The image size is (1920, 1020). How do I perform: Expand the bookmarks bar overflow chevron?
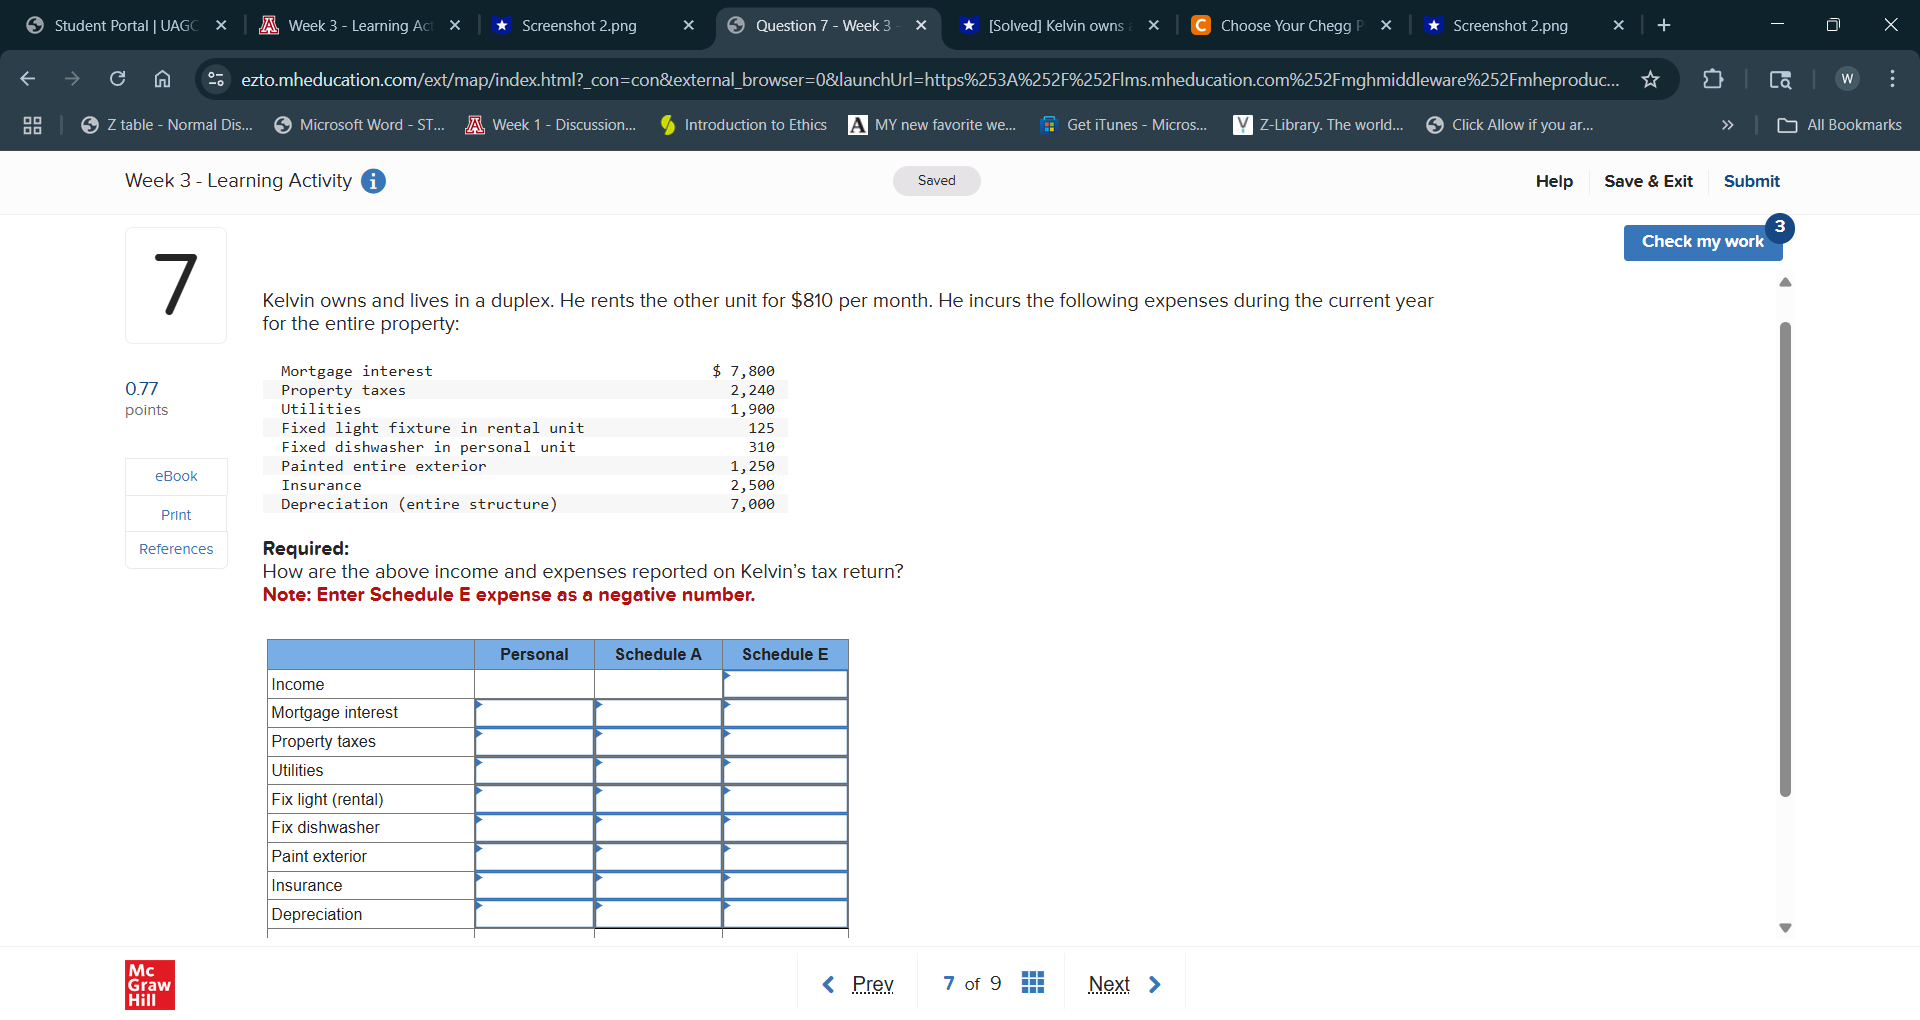(x=1727, y=125)
